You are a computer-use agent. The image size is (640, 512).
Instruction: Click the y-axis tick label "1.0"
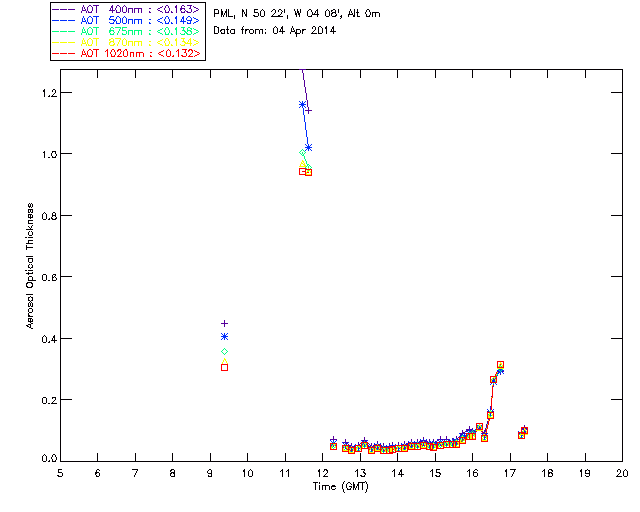pos(49,154)
